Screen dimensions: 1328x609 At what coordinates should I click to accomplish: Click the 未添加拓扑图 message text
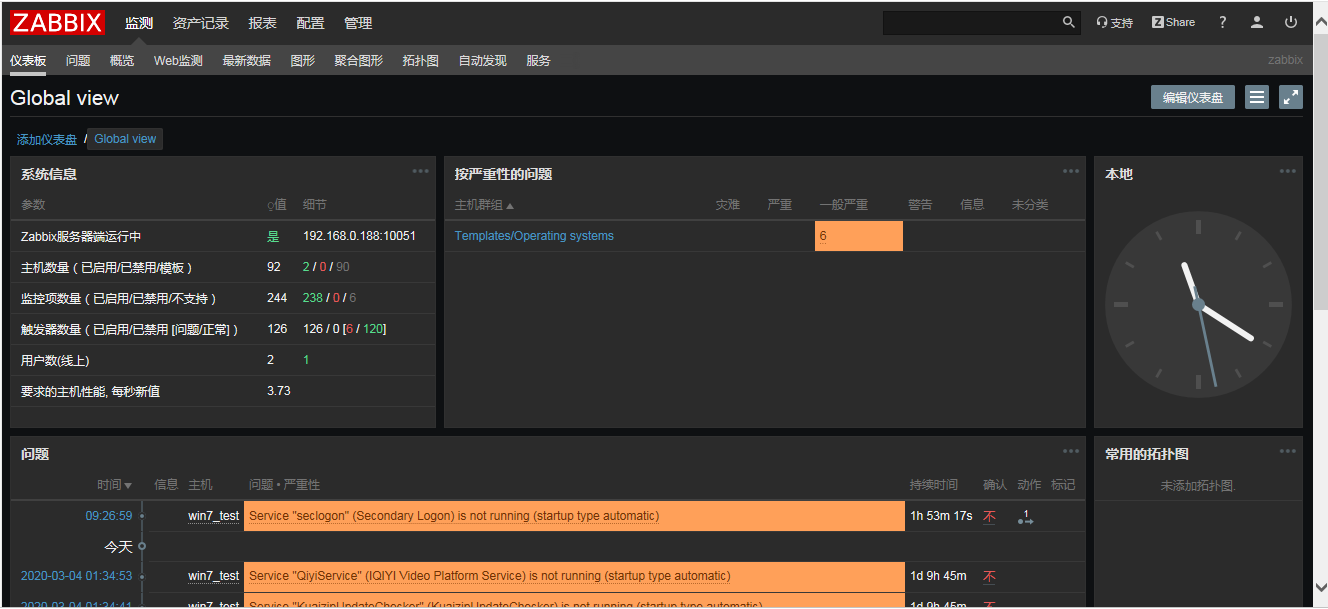(x=1198, y=486)
